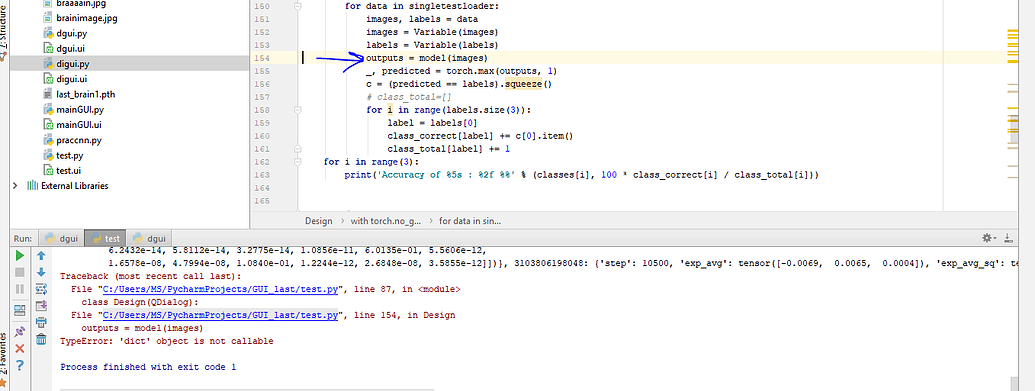
Task: Click the commented '# class_total=[]' line
Action: [409, 97]
